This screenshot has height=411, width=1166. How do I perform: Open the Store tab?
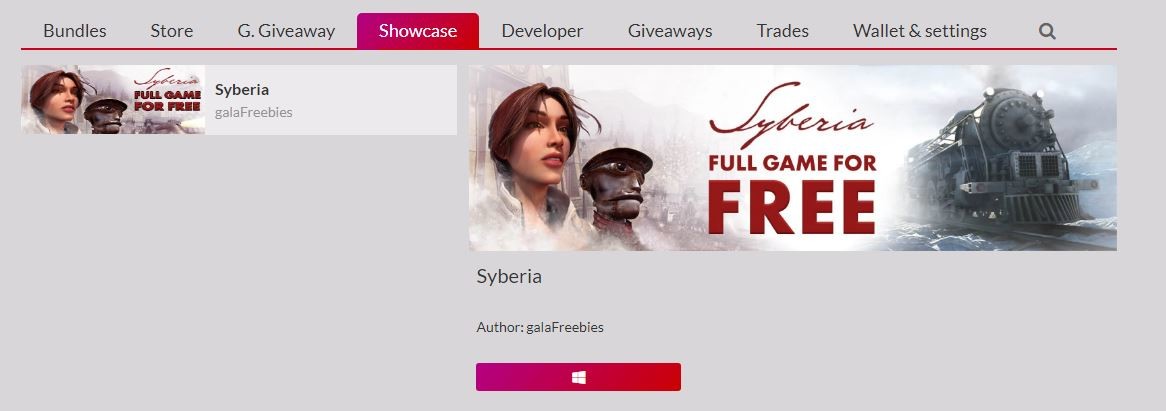172,31
